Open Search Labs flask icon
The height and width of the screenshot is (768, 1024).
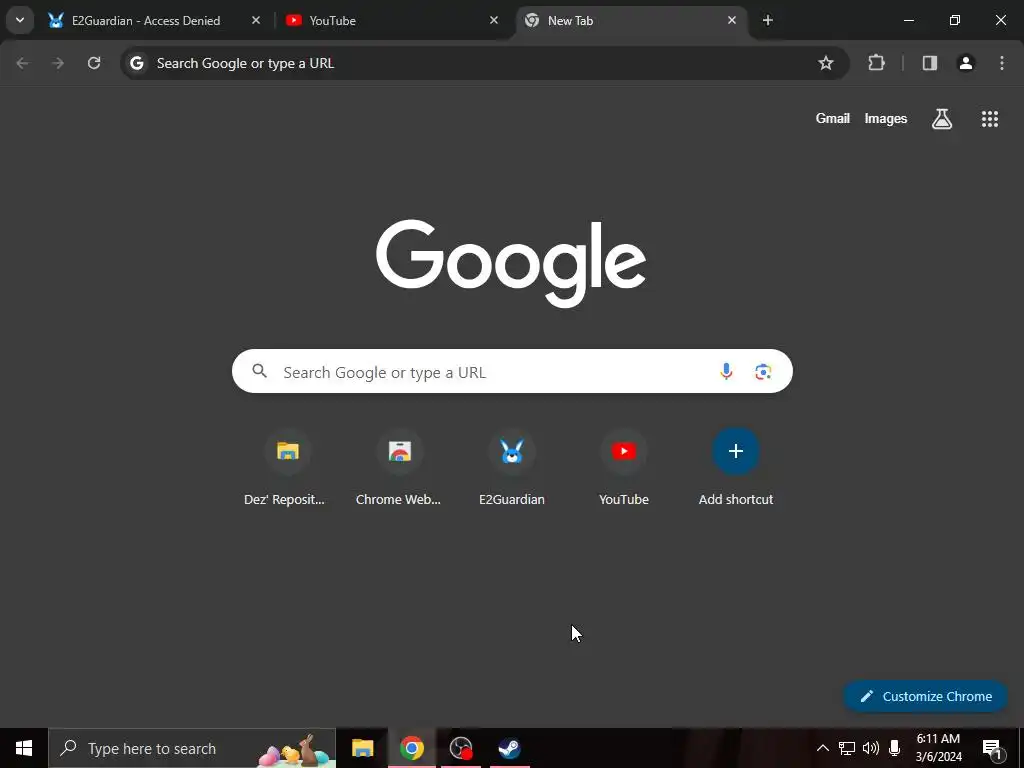pos(942,118)
